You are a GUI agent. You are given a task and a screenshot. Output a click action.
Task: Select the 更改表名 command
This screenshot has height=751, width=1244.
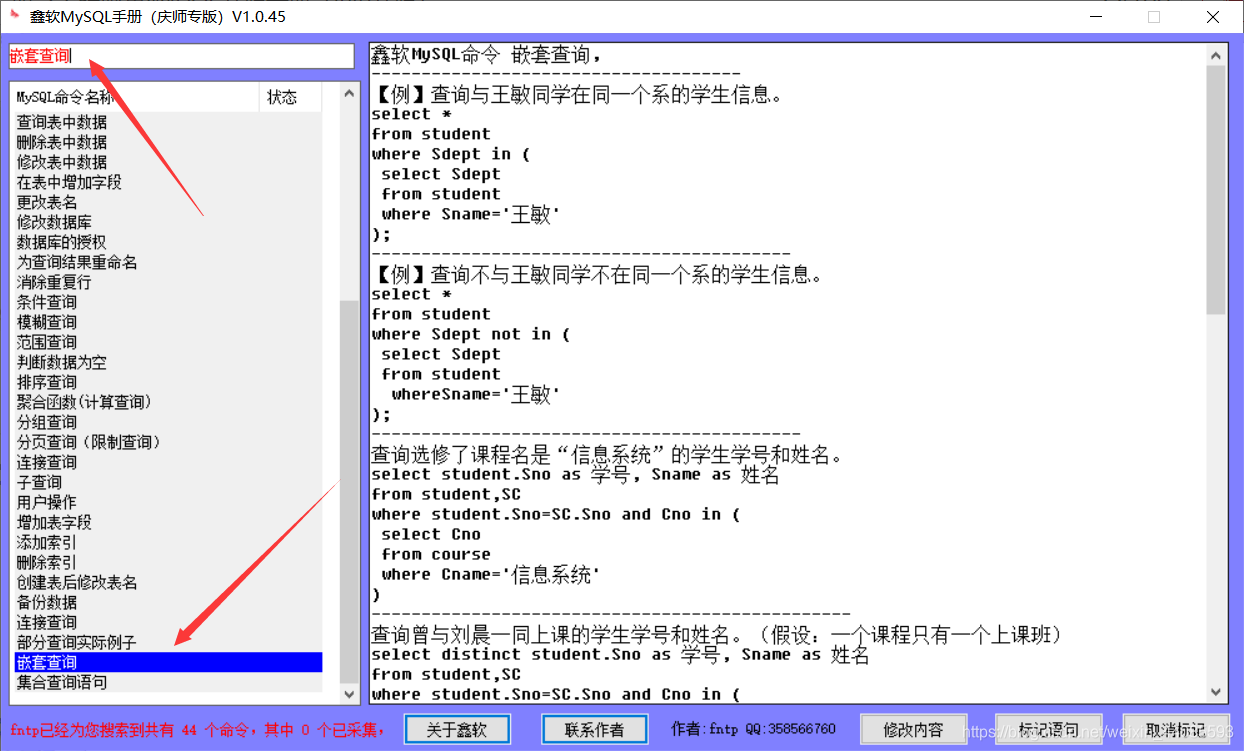168,202
